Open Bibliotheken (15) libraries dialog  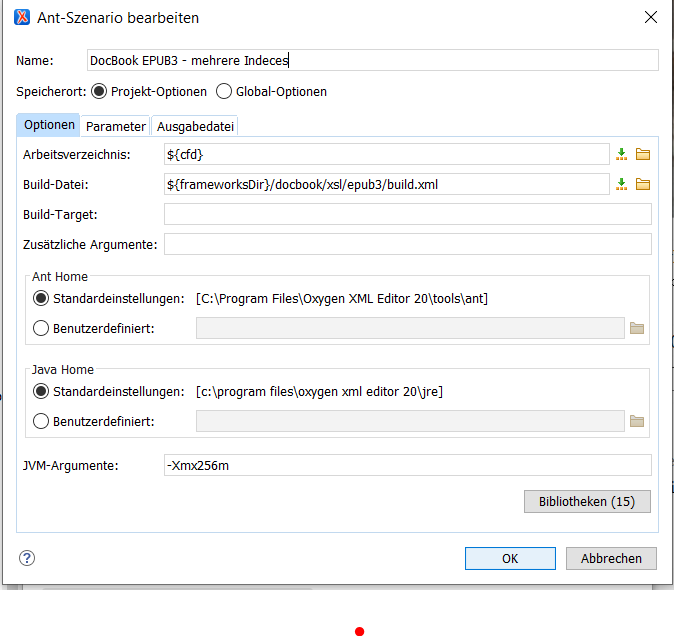tap(586, 501)
